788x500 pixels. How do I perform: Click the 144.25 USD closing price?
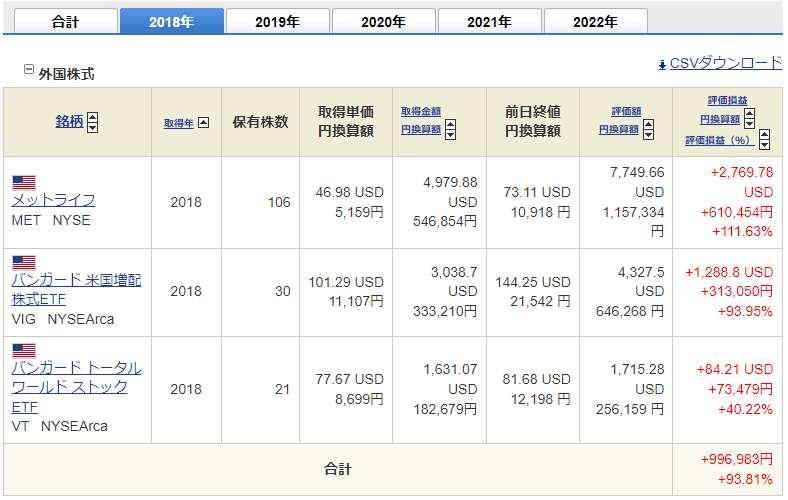[533, 282]
